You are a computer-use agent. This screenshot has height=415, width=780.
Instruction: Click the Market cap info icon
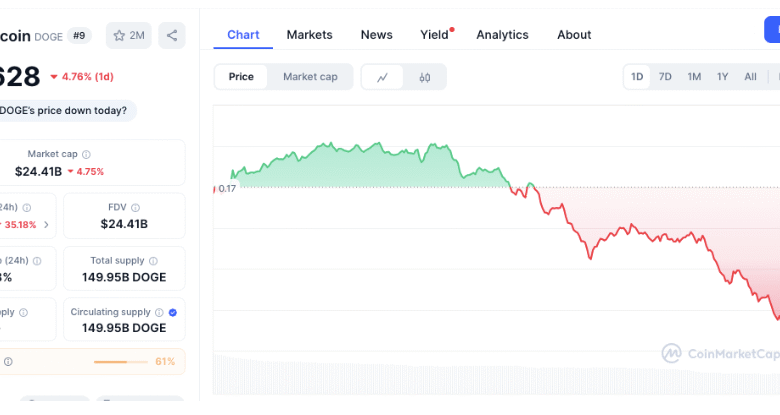[x=86, y=154]
